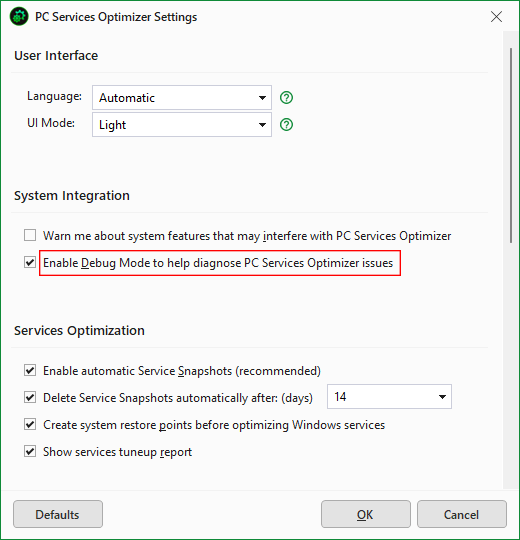Open help for the UI Mode setting
This screenshot has width=520, height=540.
286,125
